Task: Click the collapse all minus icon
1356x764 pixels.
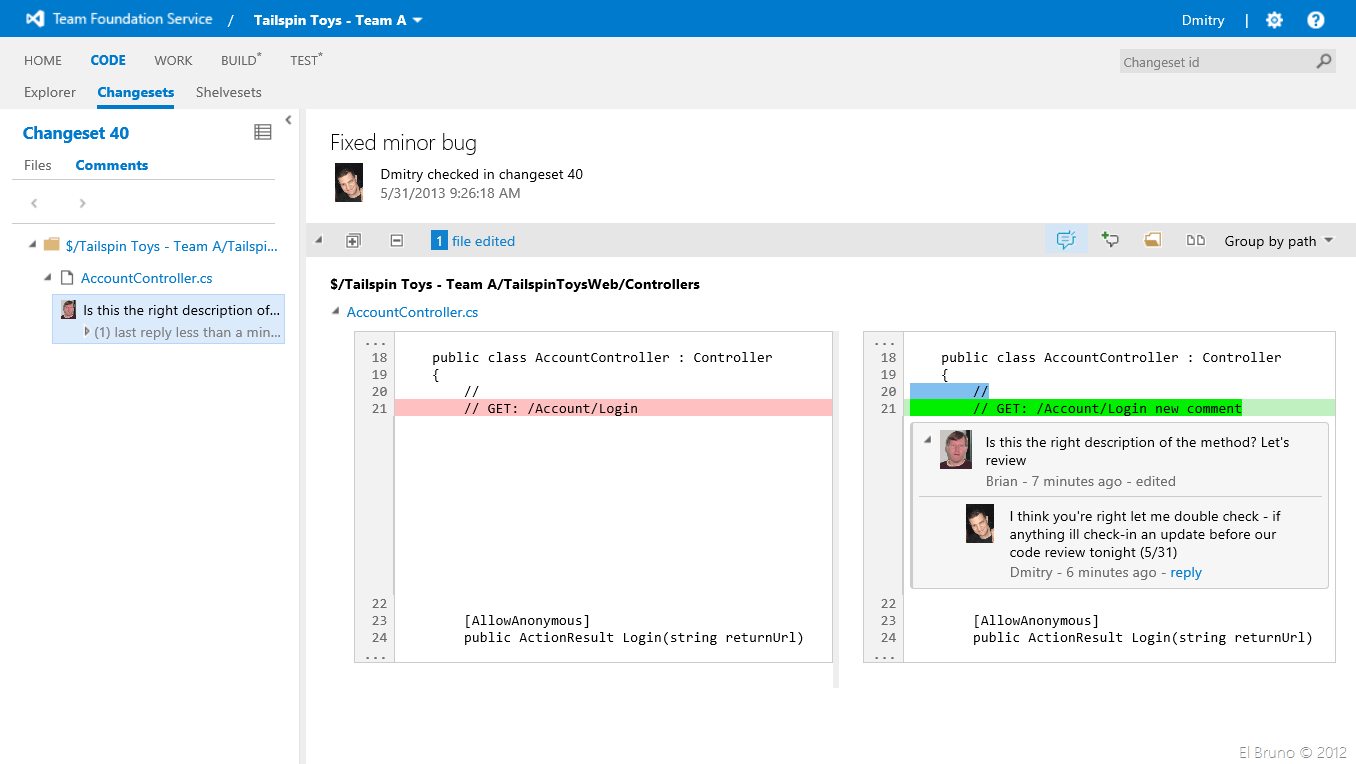Action: [396, 241]
